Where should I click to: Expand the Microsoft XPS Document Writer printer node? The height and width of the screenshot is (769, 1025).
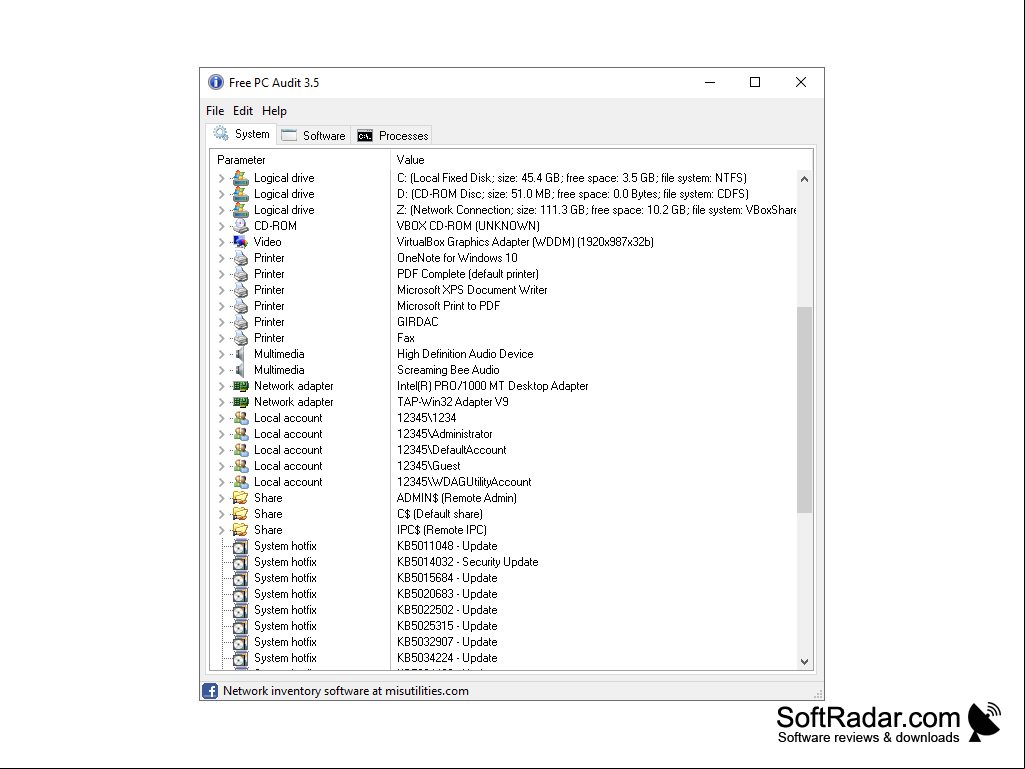pos(222,290)
